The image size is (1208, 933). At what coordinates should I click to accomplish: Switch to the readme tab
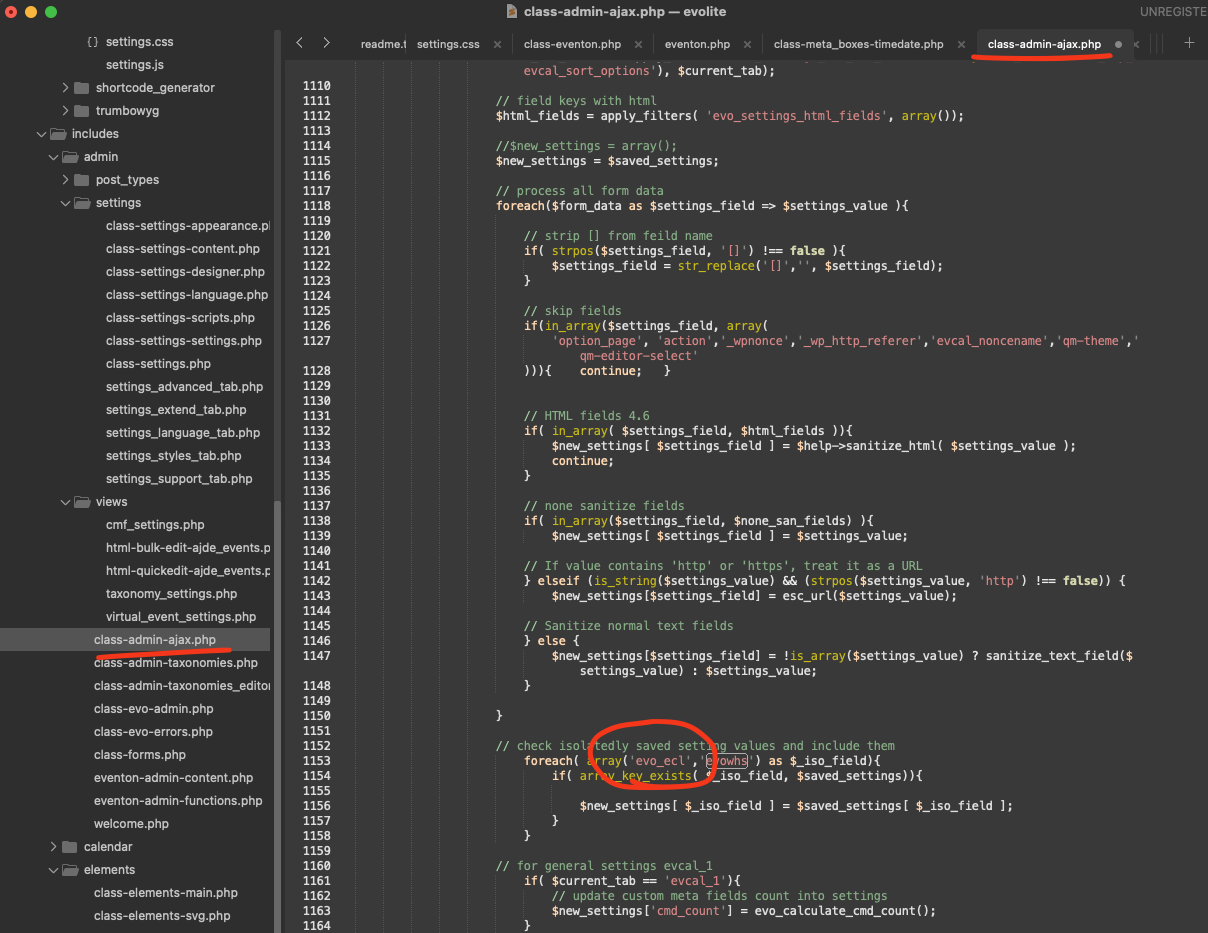(x=382, y=44)
